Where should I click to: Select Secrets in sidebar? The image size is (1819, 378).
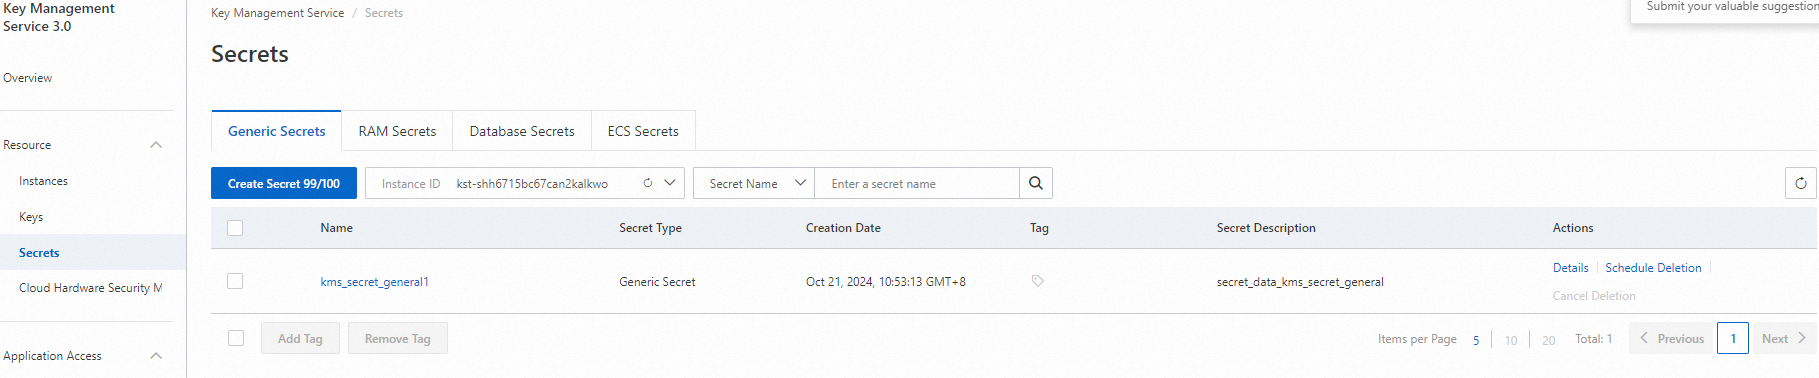(39, 253)
